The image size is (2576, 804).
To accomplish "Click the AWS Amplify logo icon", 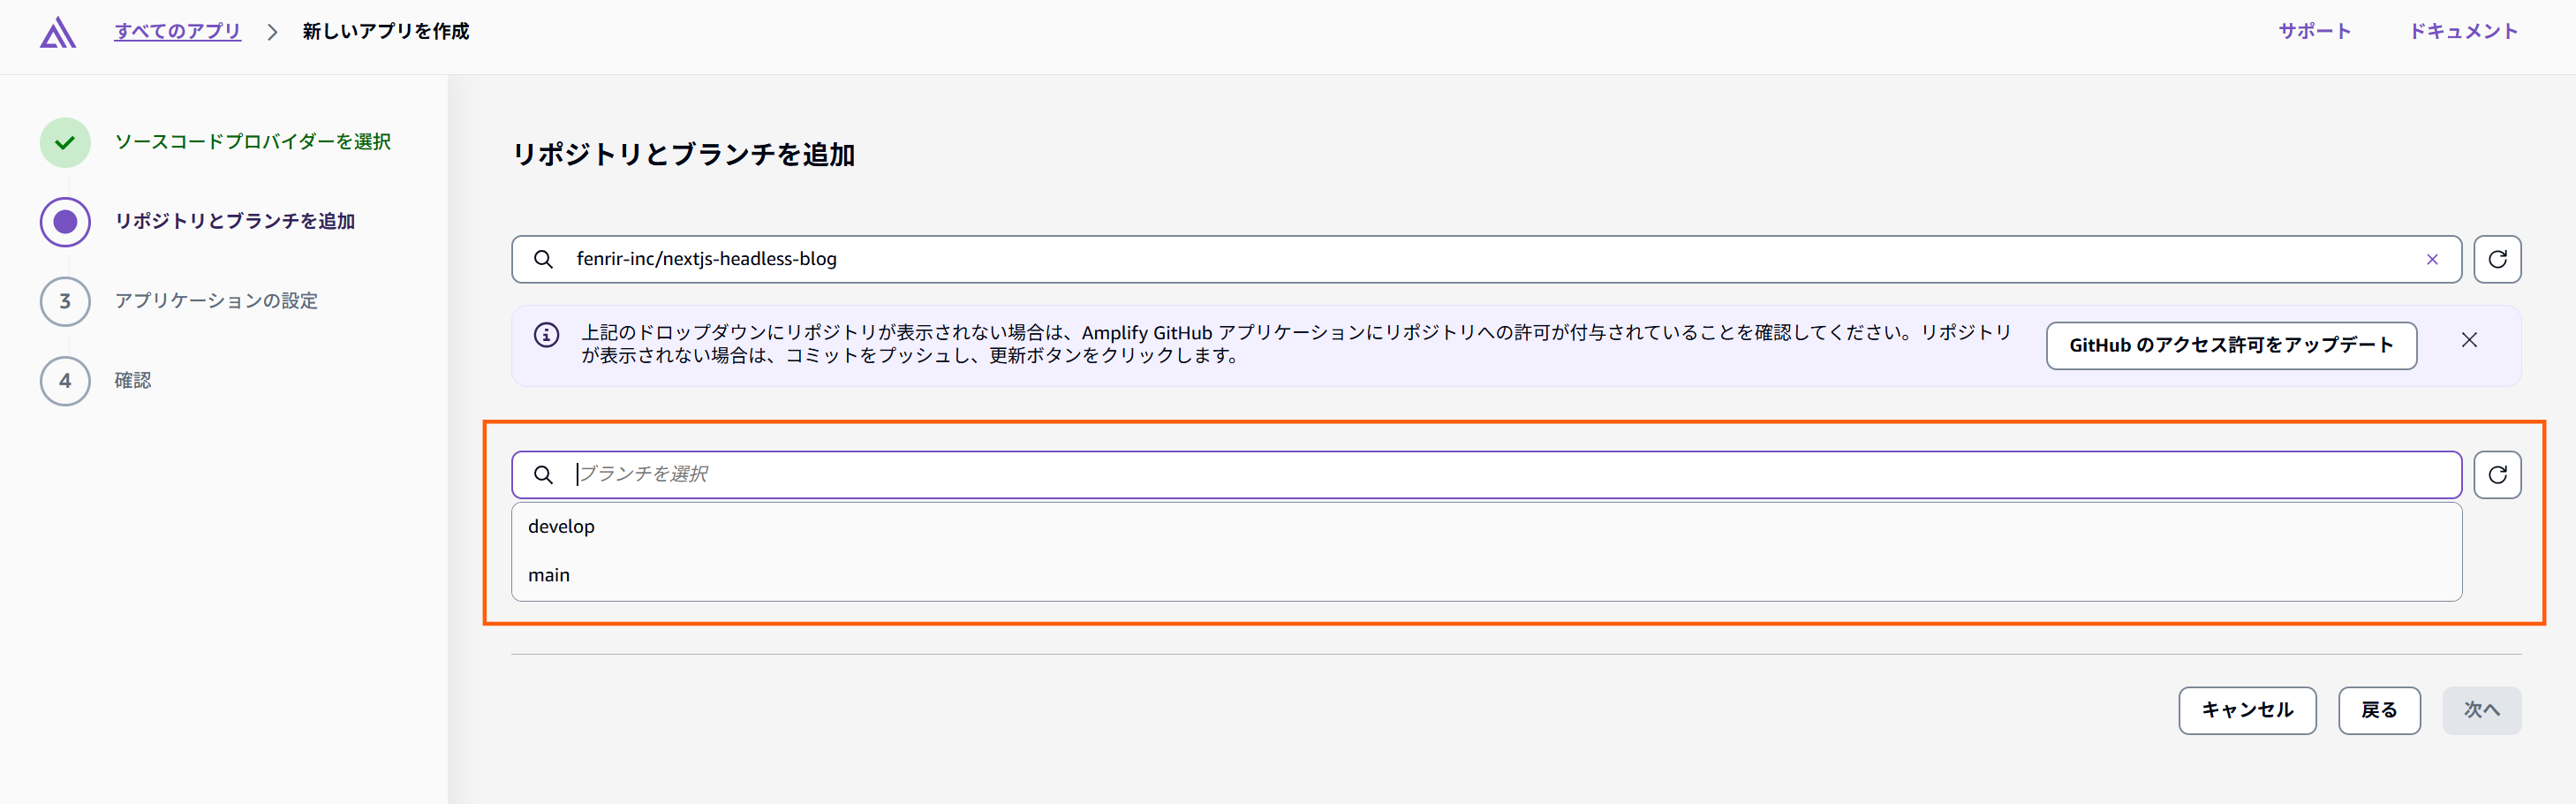I will pos(58,32).
